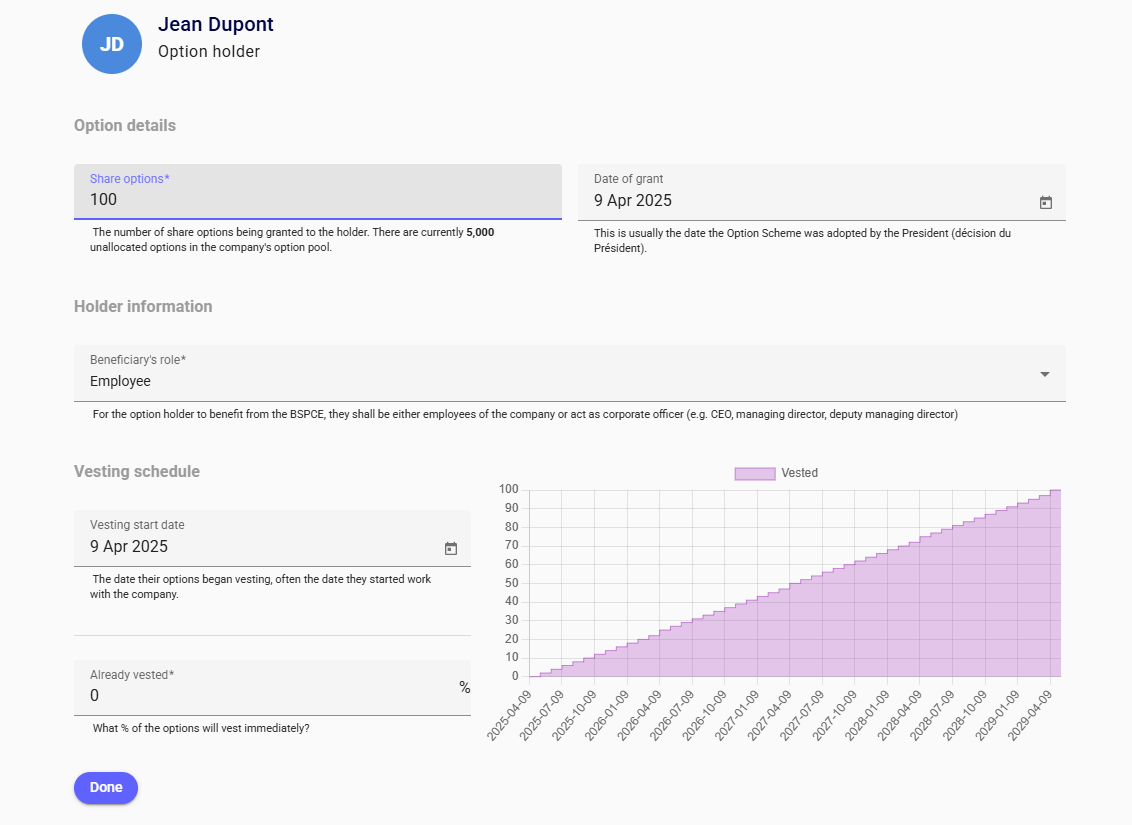Image resolution: width=1132 pixels, height=825 pixels.
Task: Open the Vesting start date calendar icon
Action: click(450, 548)
